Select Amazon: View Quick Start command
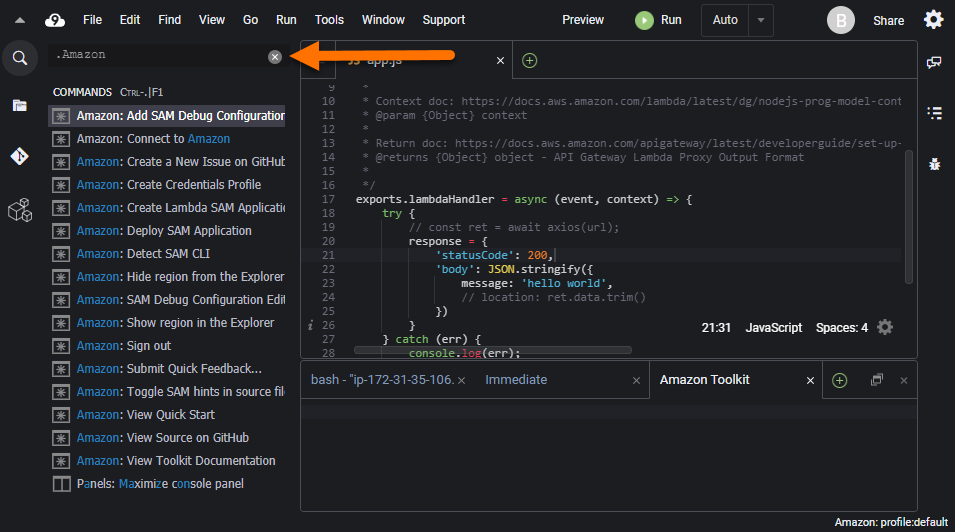Image resolution: width=955 pixels, height=532 pixels. (x=166, y=415)
